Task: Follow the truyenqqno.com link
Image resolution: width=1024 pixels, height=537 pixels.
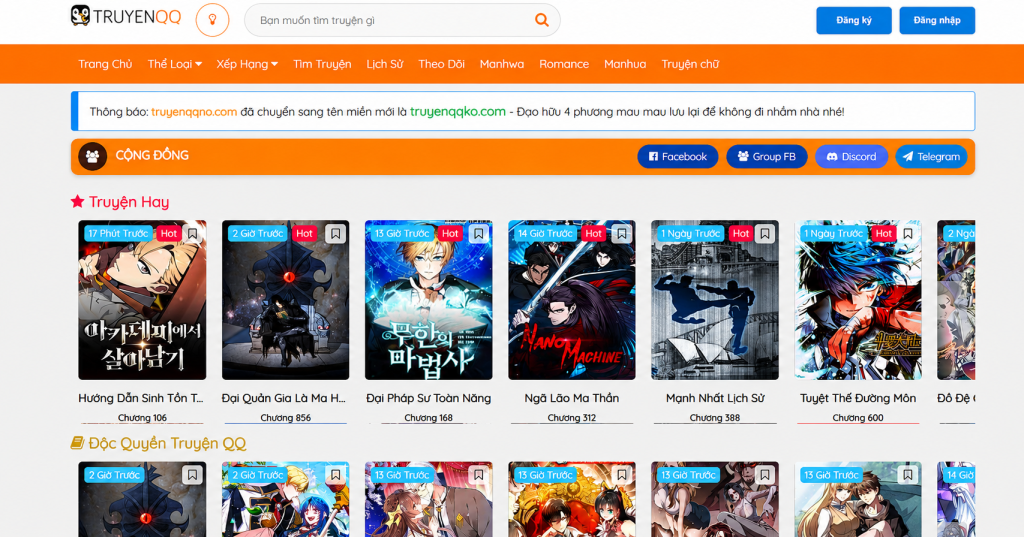Action: tap(194, 112)
